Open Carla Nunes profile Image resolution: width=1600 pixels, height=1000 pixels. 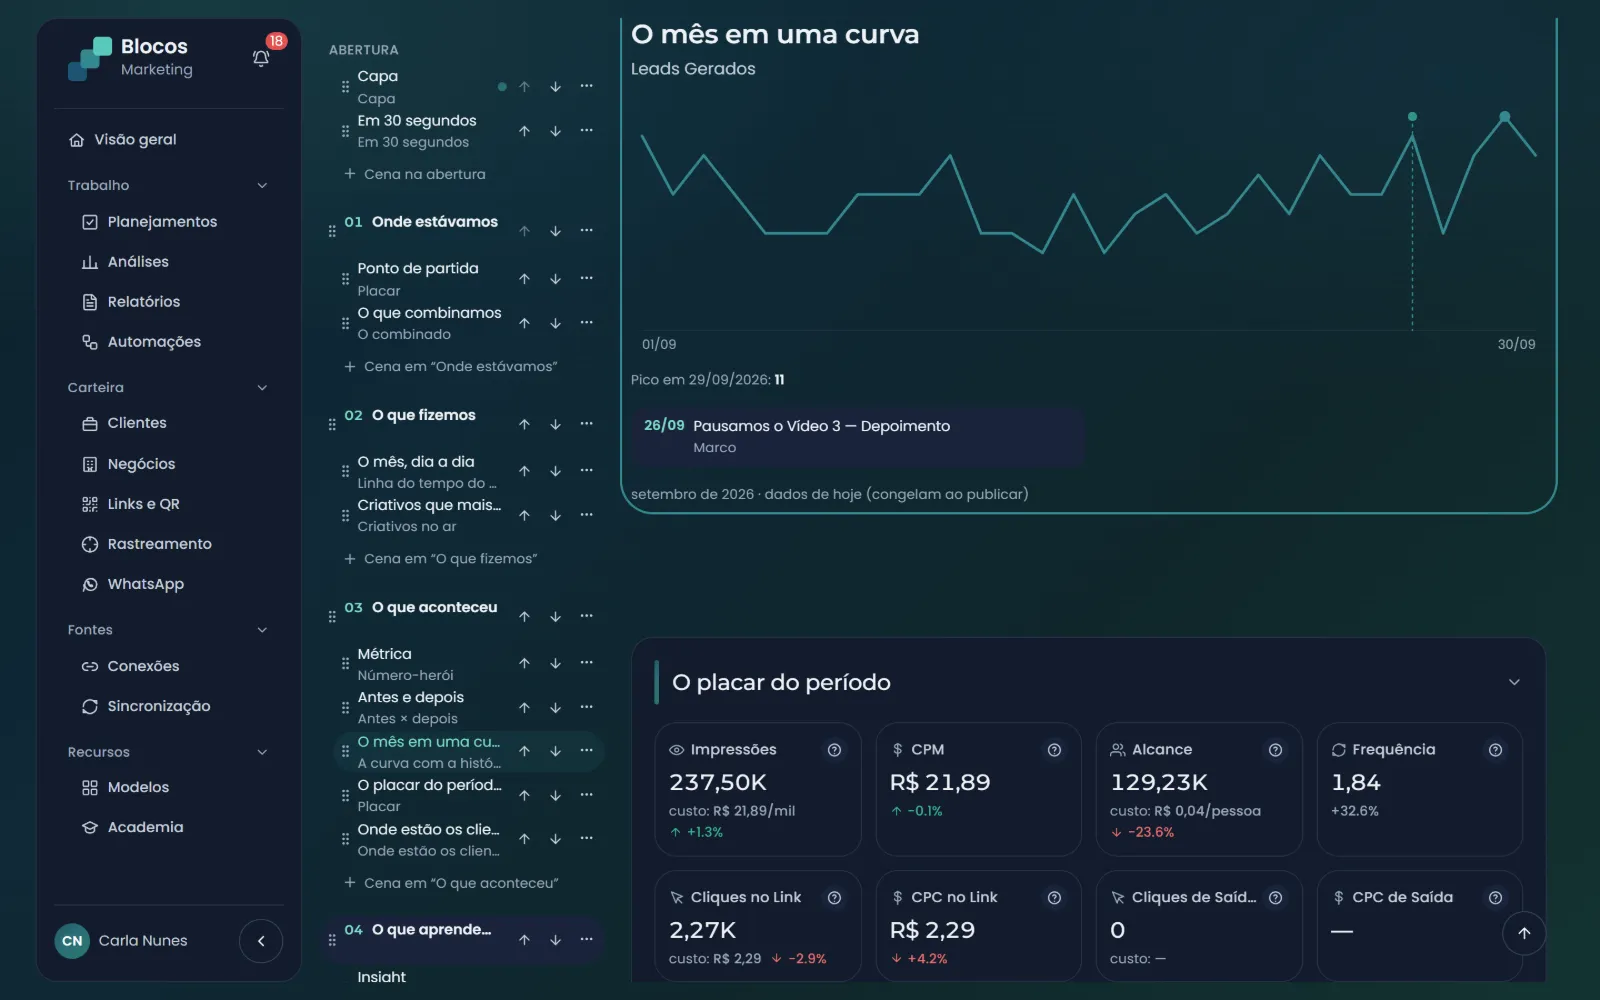tap(122, 941)
